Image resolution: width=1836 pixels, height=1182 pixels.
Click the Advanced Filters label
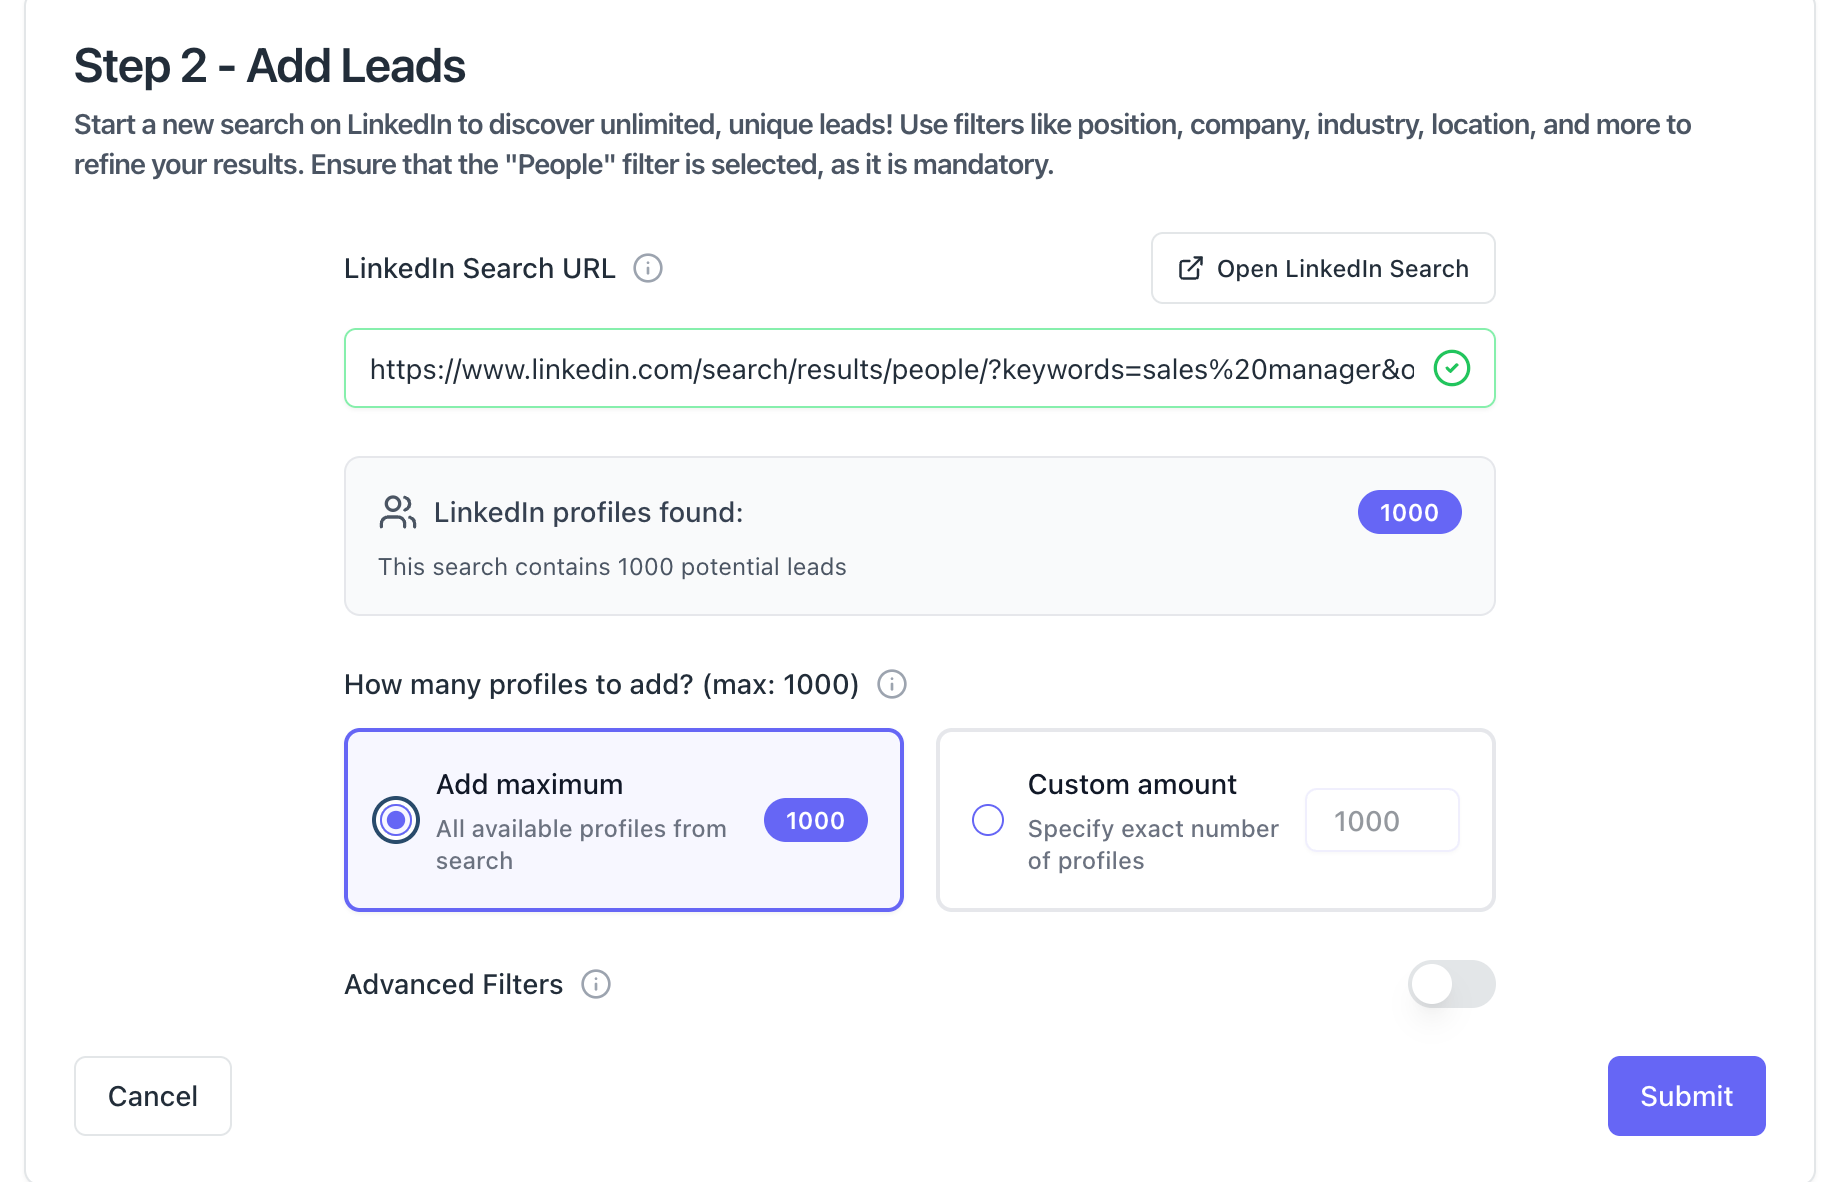click(453, 984)
